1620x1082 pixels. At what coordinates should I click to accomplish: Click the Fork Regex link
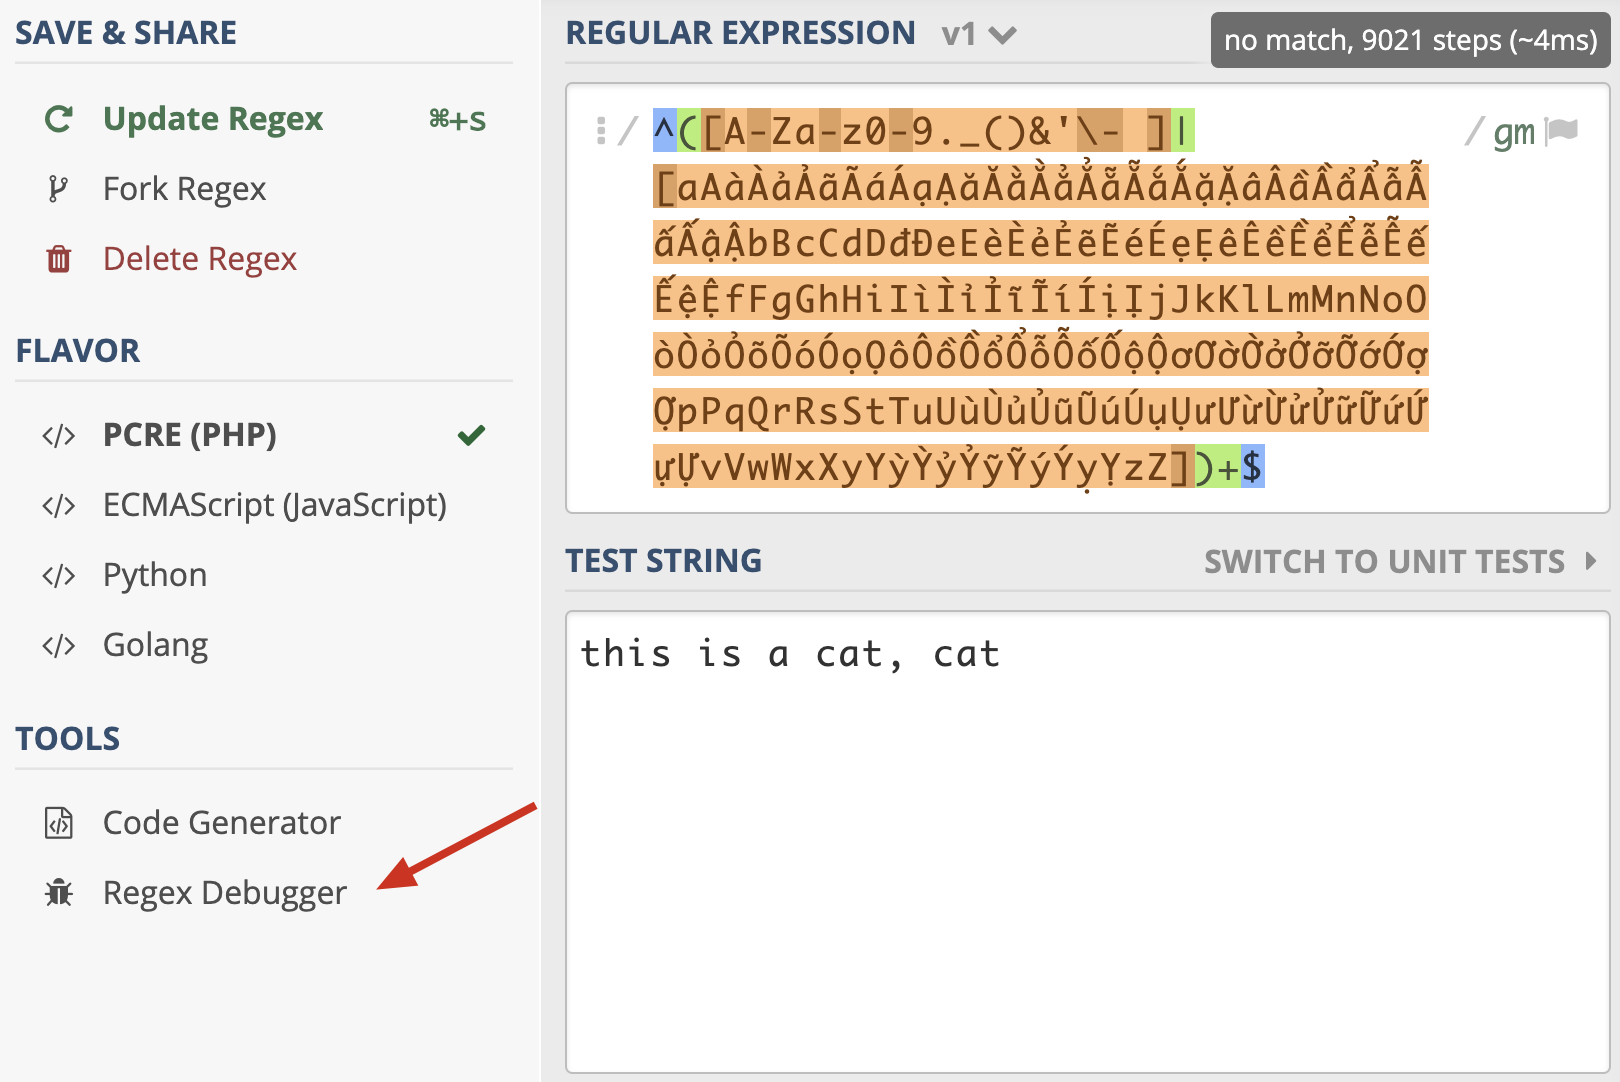(x=184, y=189)
